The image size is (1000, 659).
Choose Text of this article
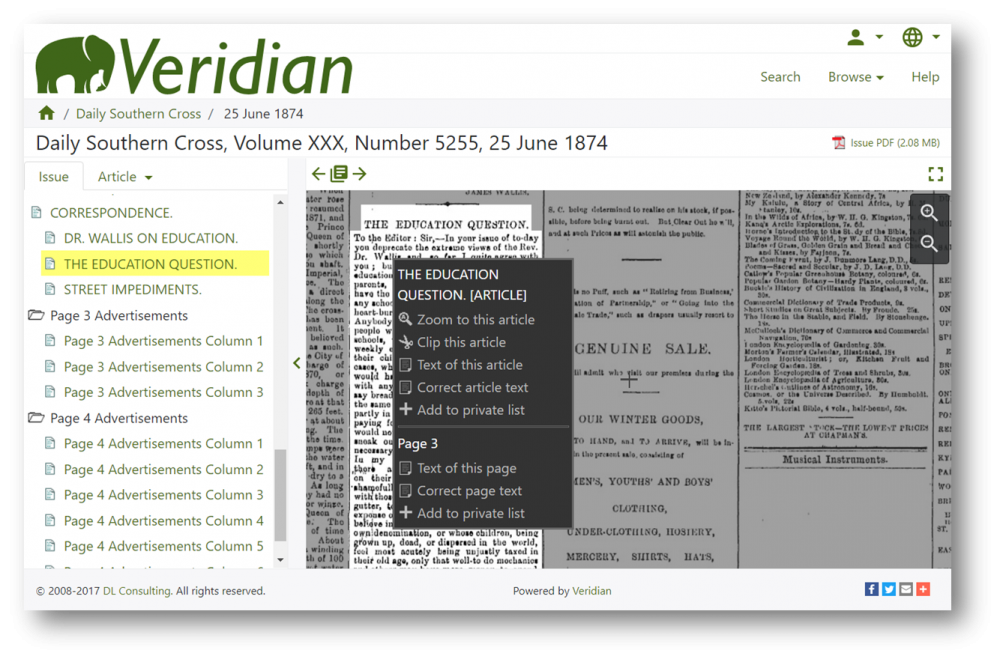[x=460, y=365]
